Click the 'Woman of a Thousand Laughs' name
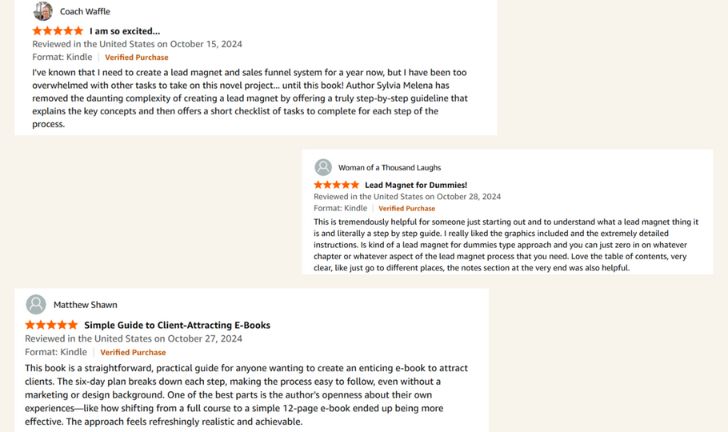 pyautogui.click(x=389, y=167)
